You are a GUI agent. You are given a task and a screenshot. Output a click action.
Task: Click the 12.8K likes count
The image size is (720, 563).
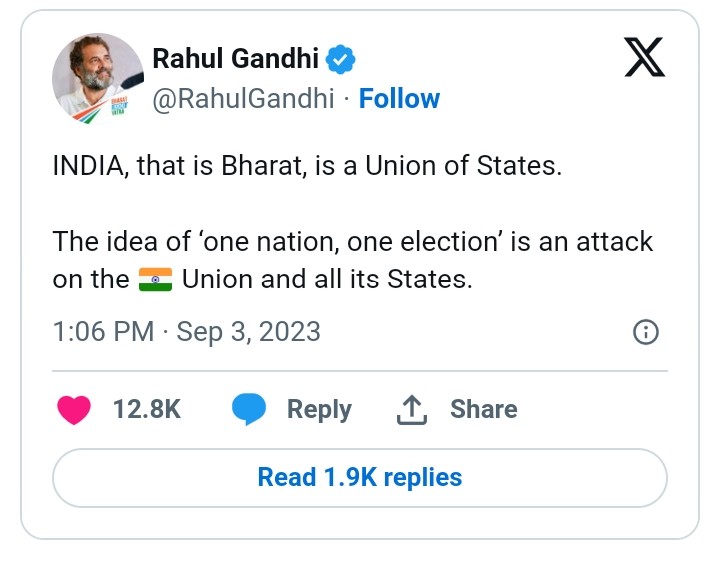[147, 409]
